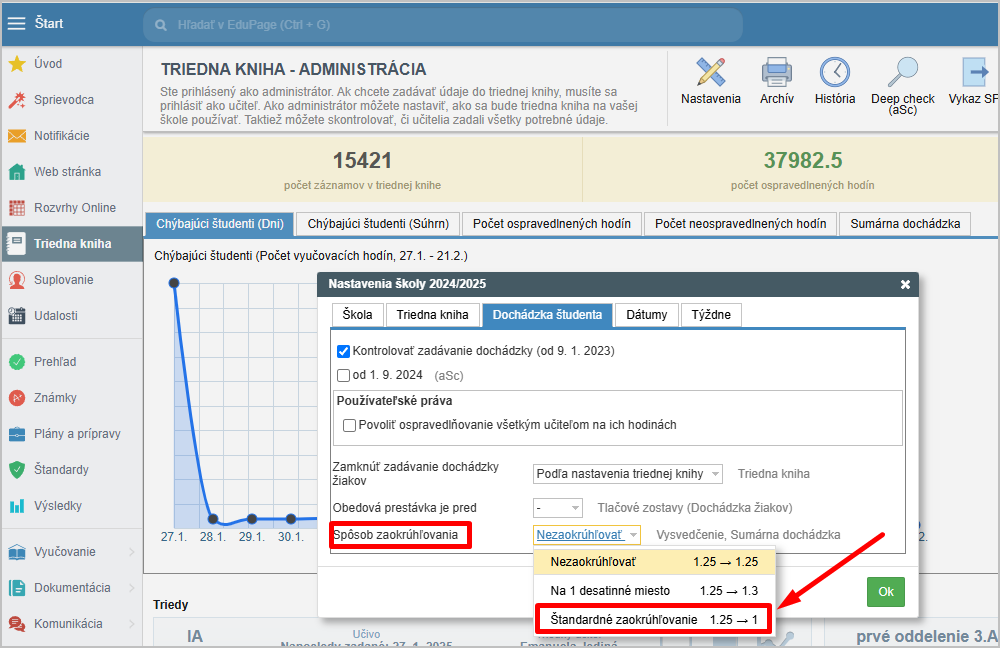This screenshot has height=648, width=1000.
Task: Select Rozvrhy Online calendar icon
Action: click(x=17, y=208)
